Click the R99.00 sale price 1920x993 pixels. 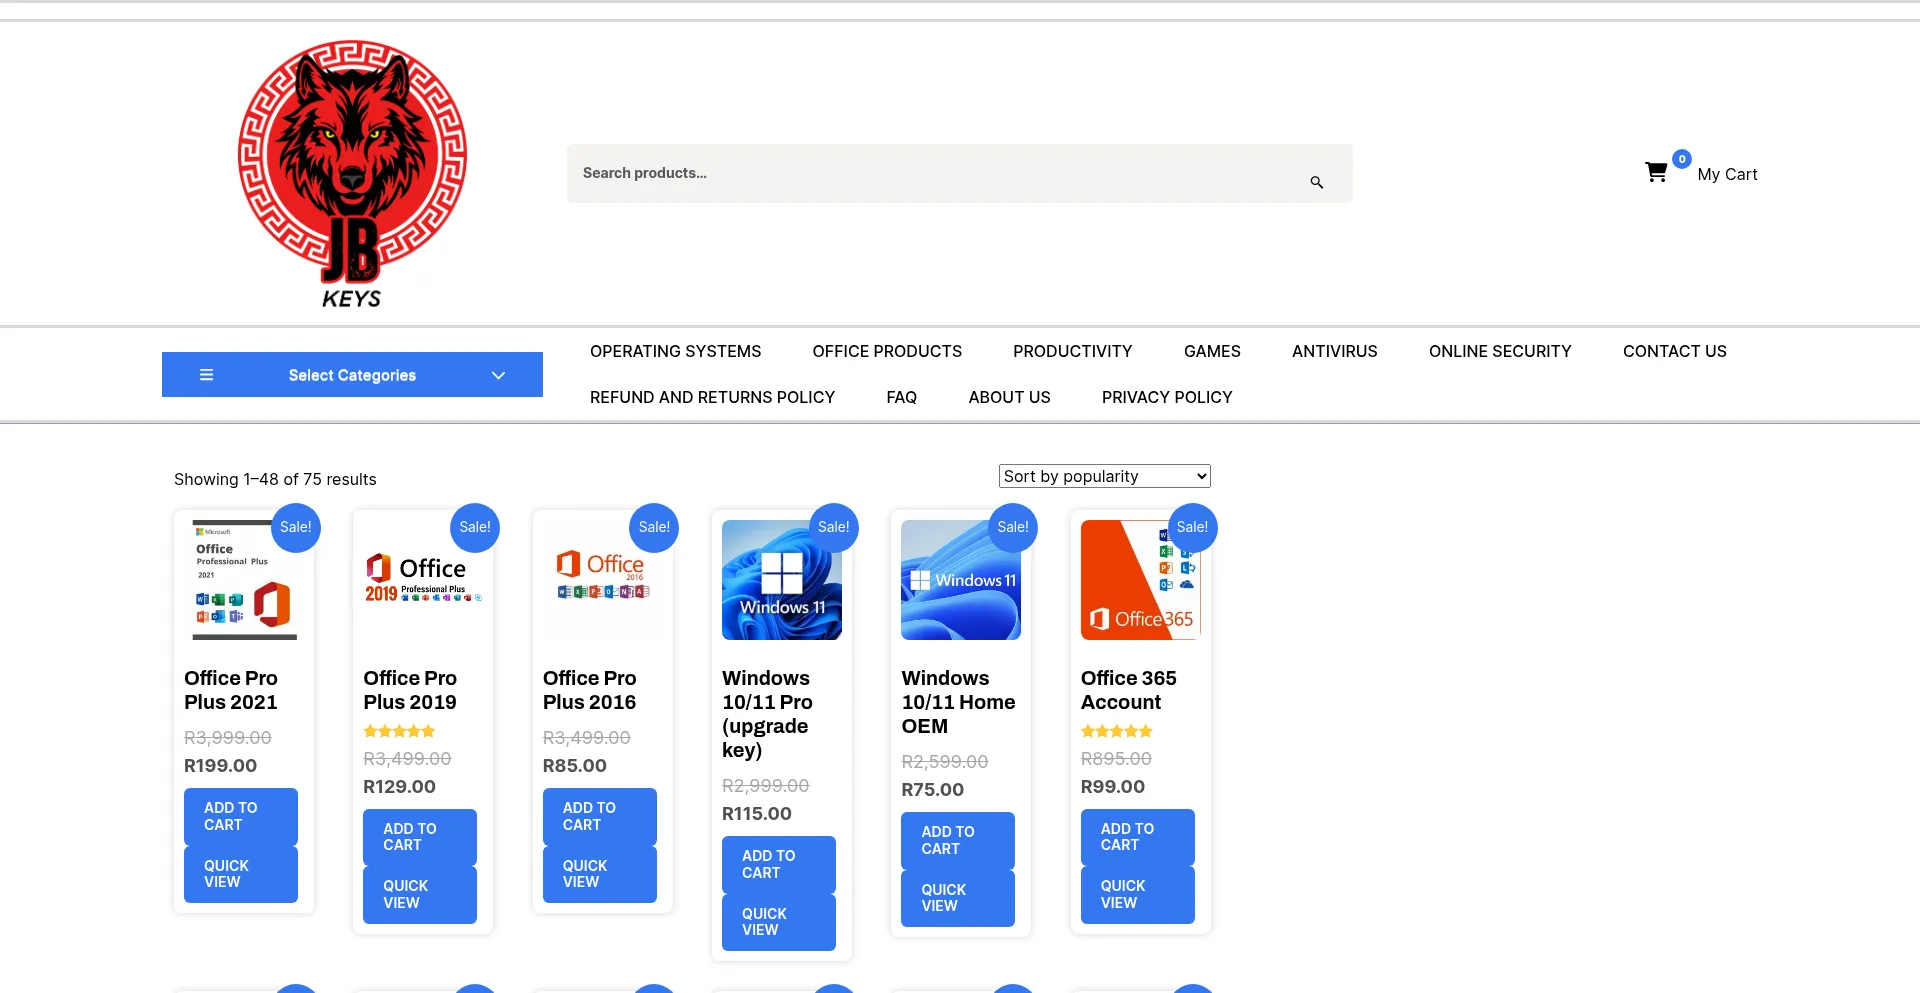(1113, 787)
